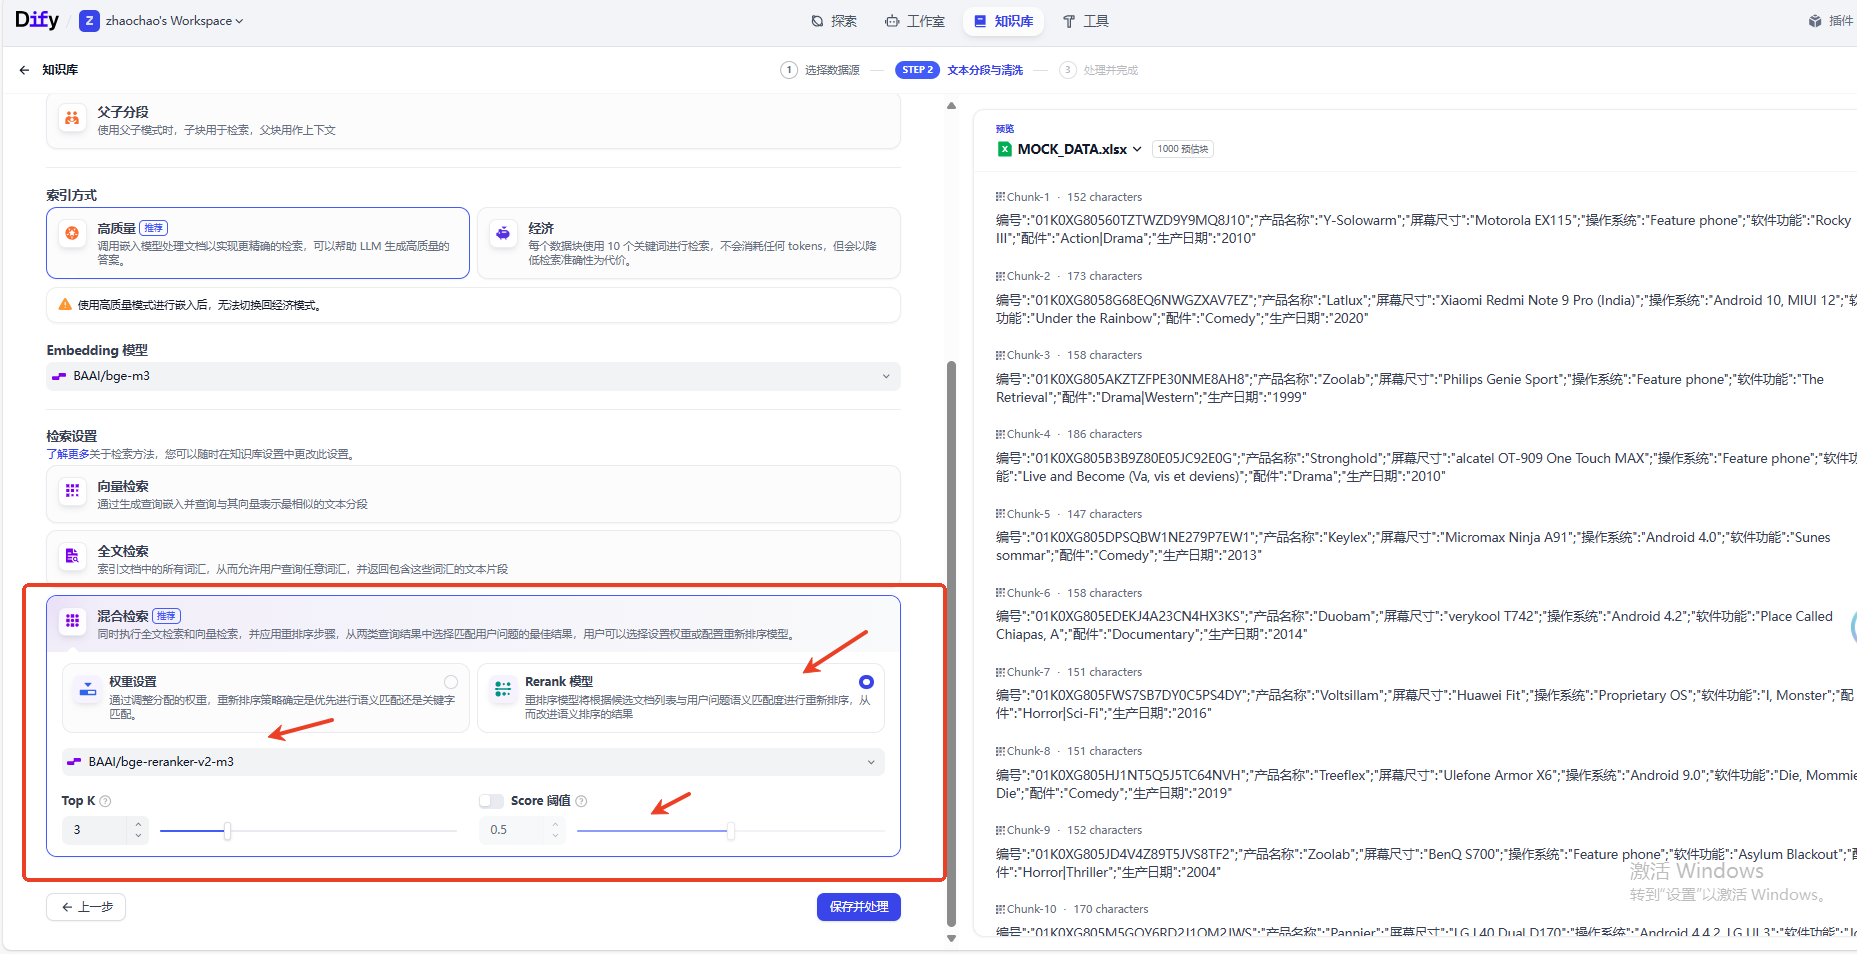This screenshot has width=1857, height=954.
Task: Select the 经济 index method icon
Action: click(503, 234)
